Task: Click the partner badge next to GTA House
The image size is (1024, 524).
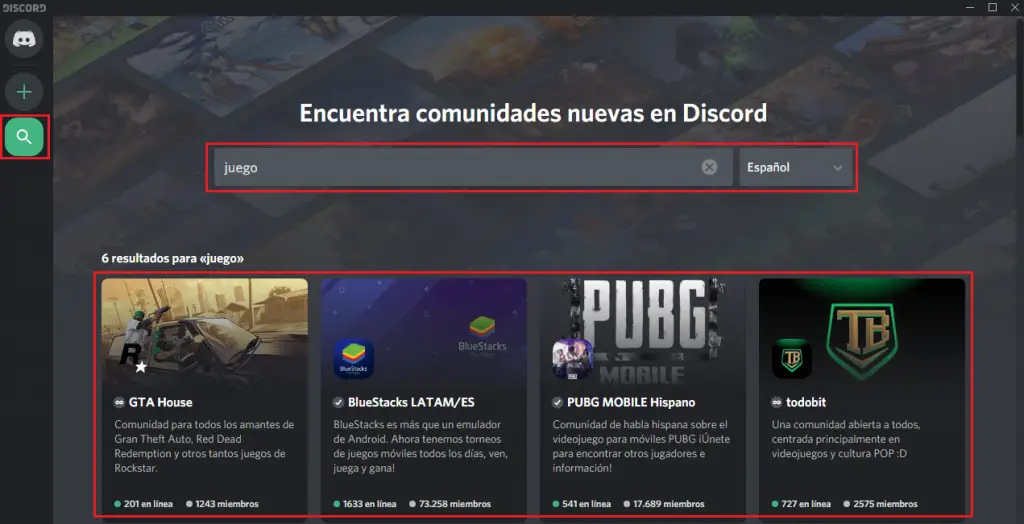Action: pyautogui.click(x=119, y=402)
